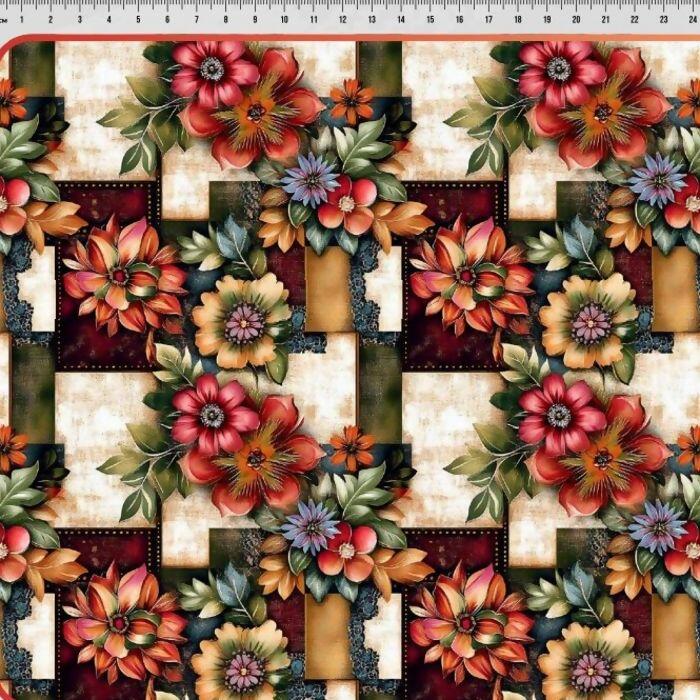The image size is (700, 700).
Task: Select the lower-left orange dahlia flower
Action: 120,623
